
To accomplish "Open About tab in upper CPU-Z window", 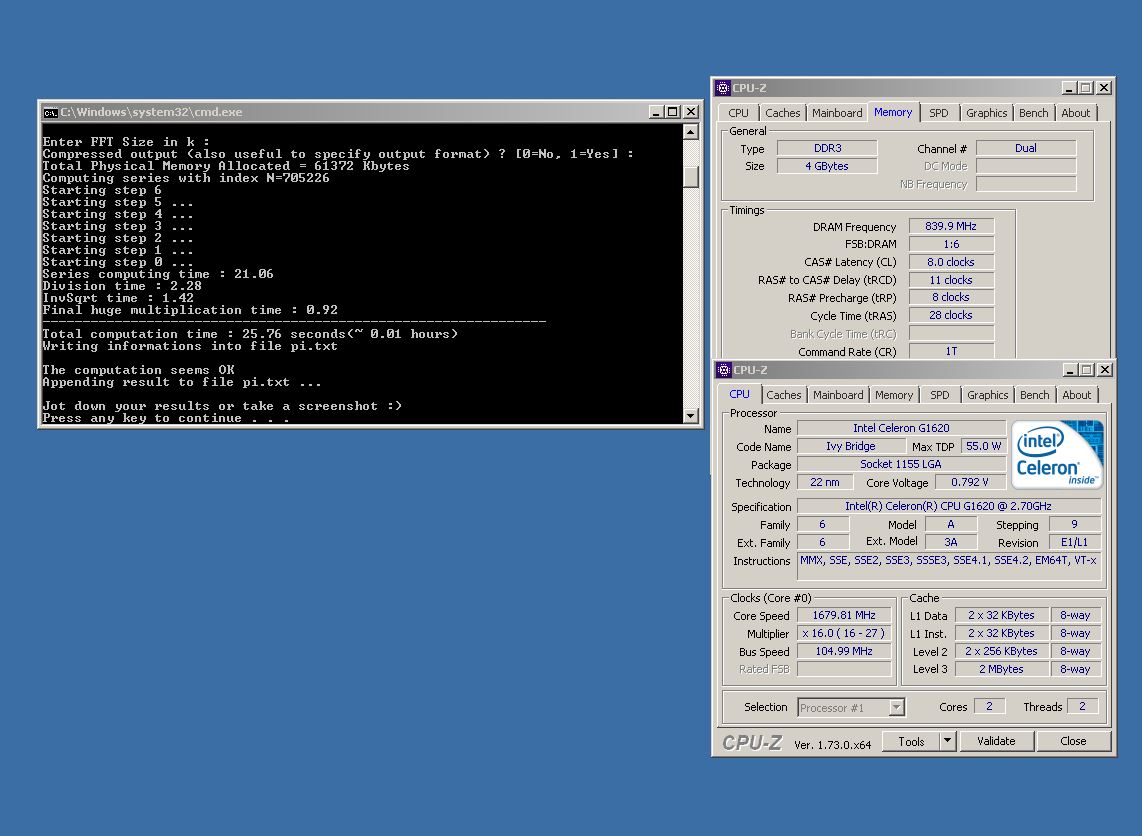I will (1076, 113).
